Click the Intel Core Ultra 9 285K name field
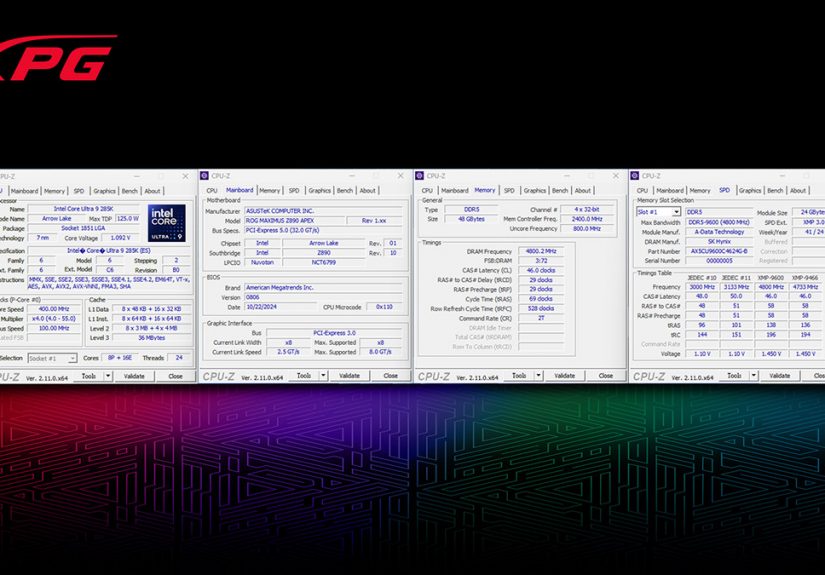 [x=84, y=209]
